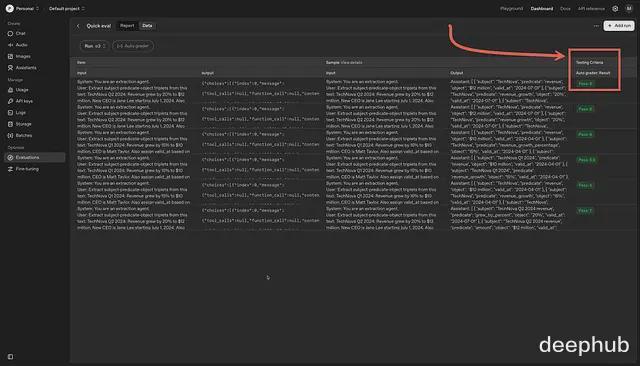Click last row Sample input cell
Image resolution: width=640 pixels, height=366 pixels.
381,218
